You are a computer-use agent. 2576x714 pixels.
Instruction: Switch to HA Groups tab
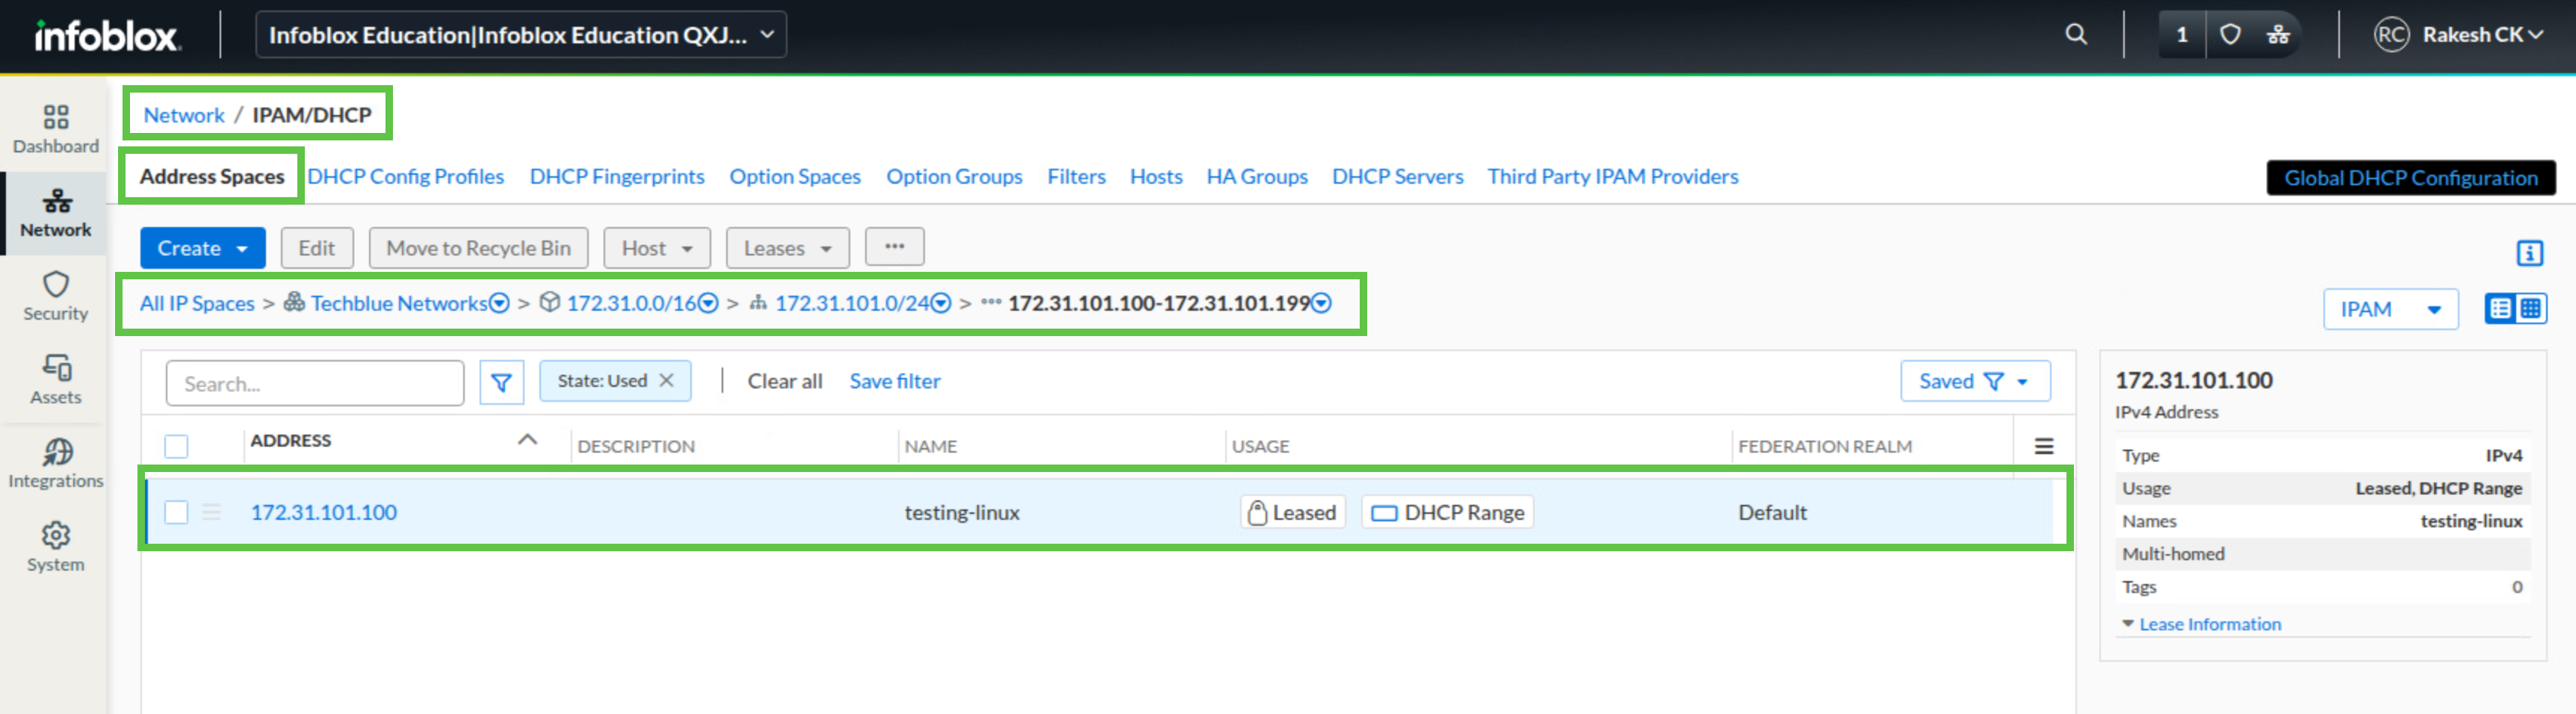1257,176
